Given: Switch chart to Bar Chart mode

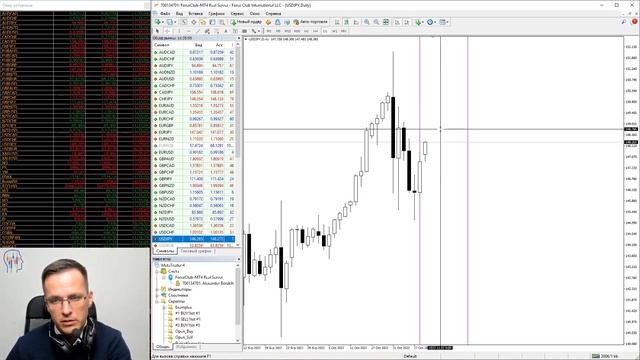Looking at the screenshot, I should (x=337, y=22).
